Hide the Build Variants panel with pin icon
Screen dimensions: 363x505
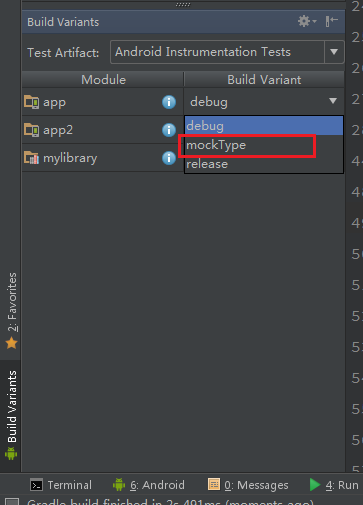(x=332, y=21)
